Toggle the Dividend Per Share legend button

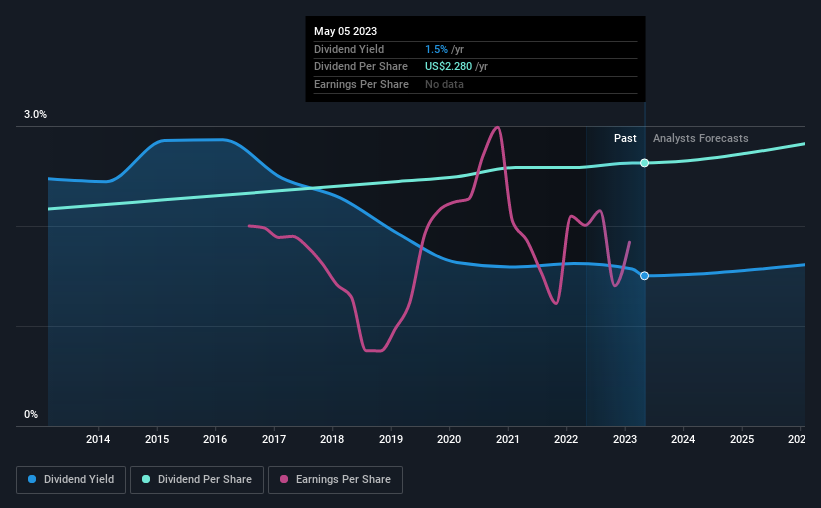(x=197, y=480)
